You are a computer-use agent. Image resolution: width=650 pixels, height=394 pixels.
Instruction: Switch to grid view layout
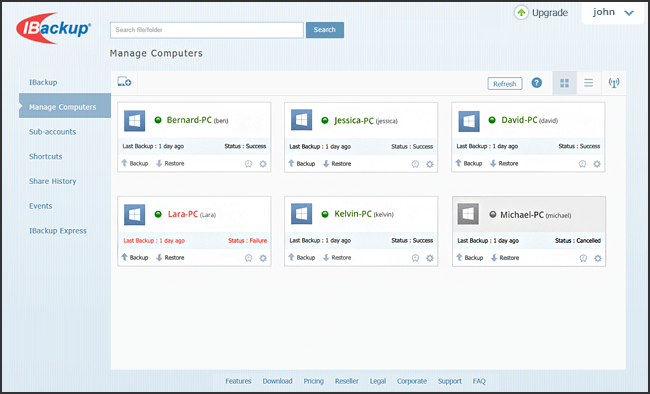pyautogui.click(x=565, y=83)
